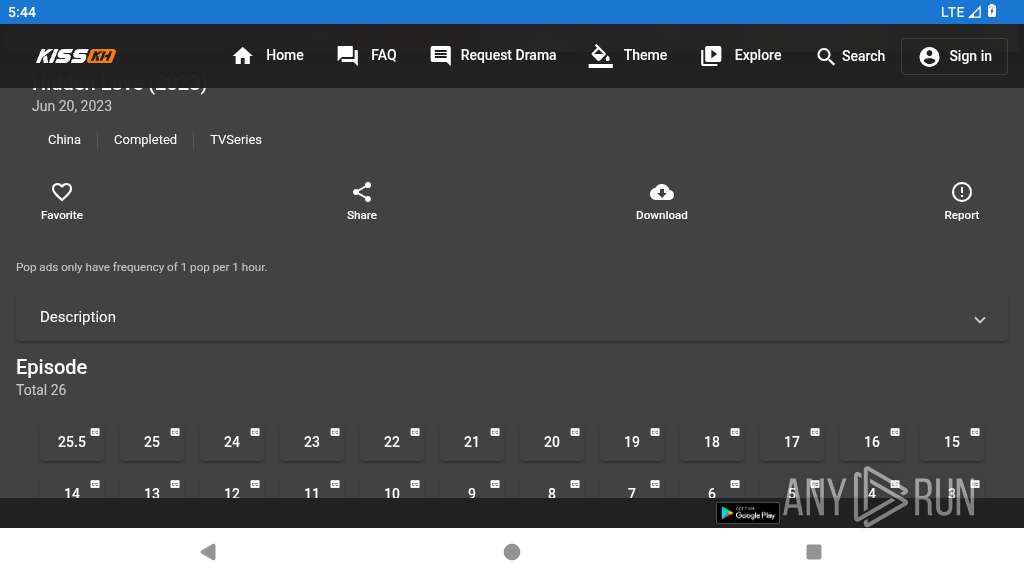Image resolution: width=1024 pixels, height=576 pixels.
Task: Go to Home in the navigation bar
Action: (268, 56)
